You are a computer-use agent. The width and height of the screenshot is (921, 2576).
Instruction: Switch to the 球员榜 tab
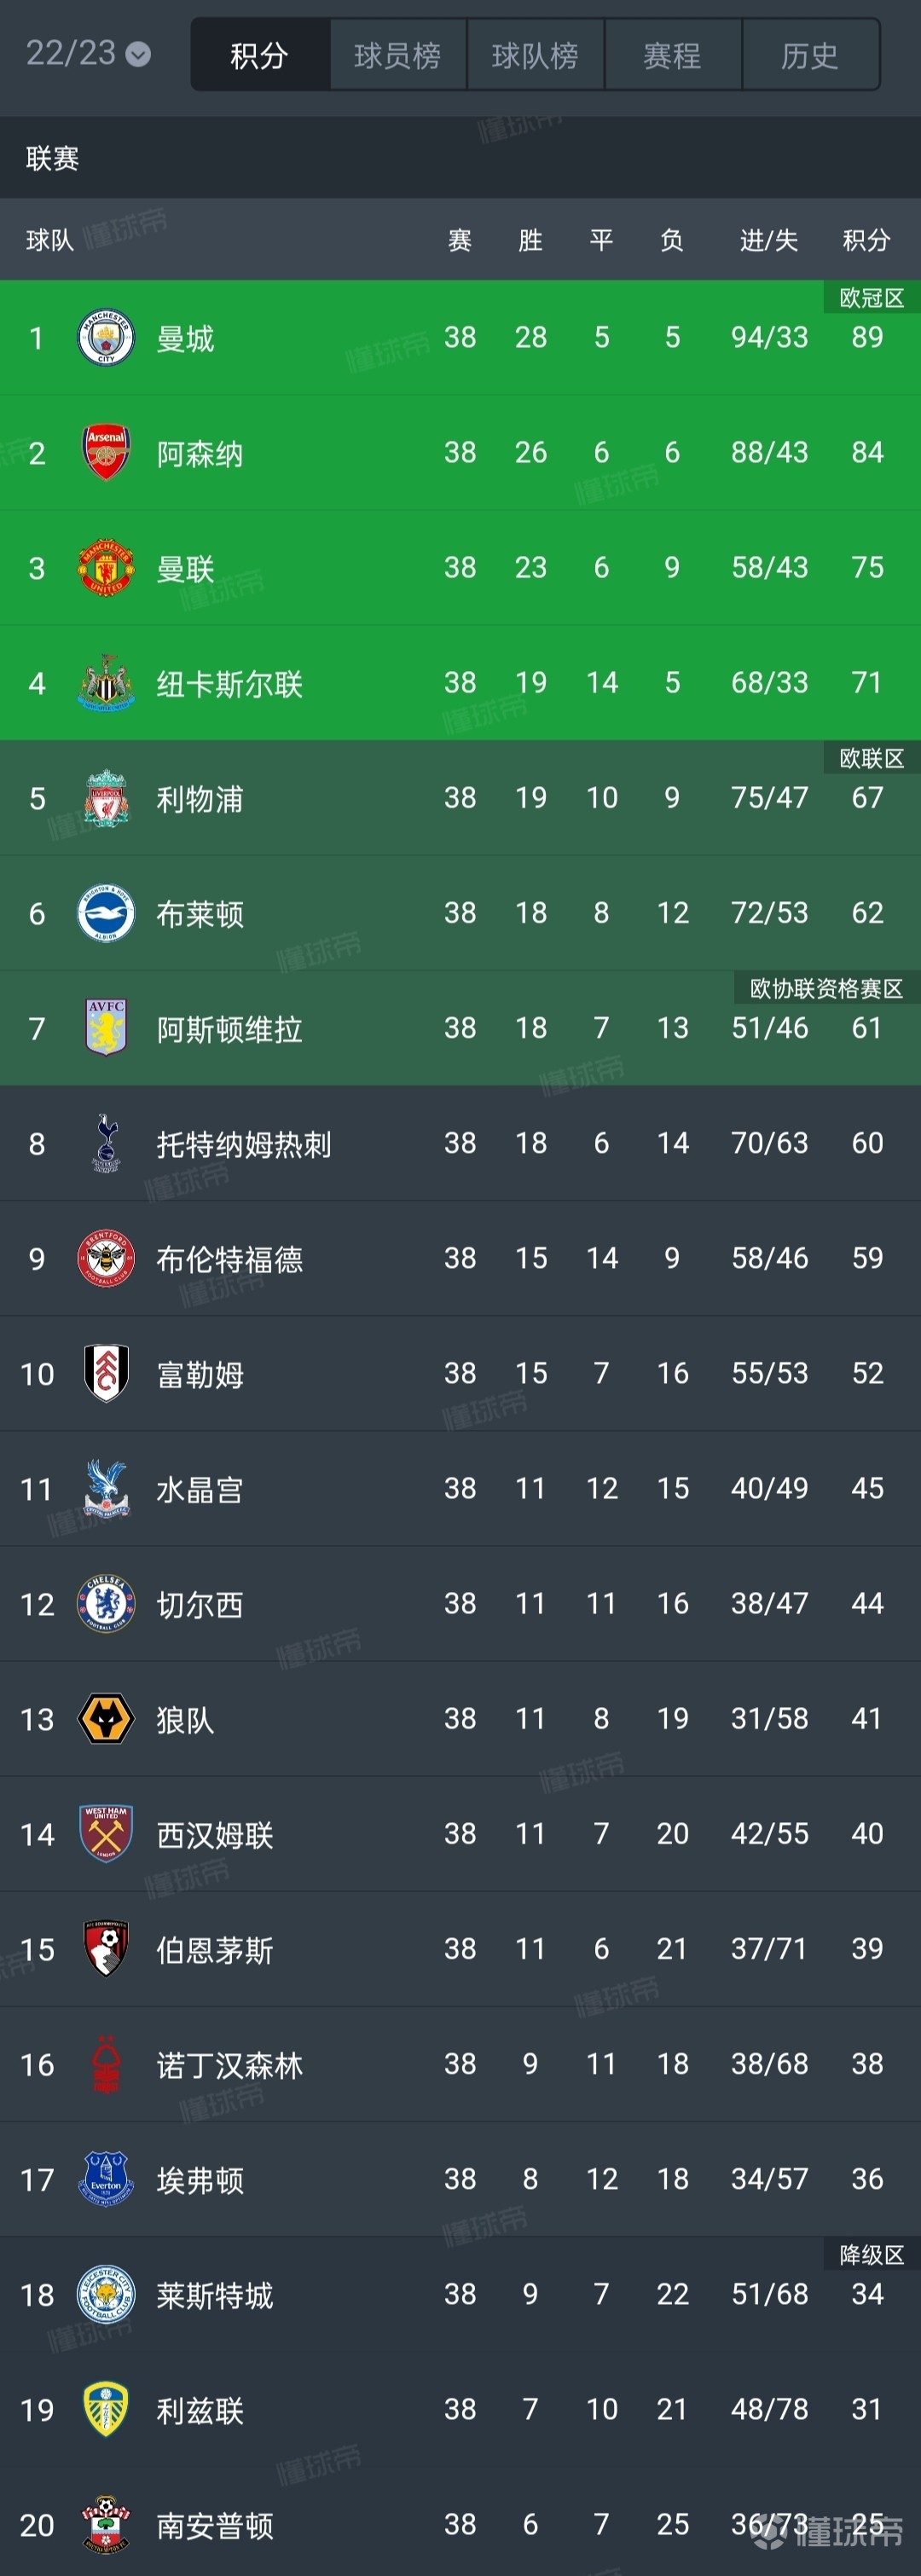[x=398, y=55]
